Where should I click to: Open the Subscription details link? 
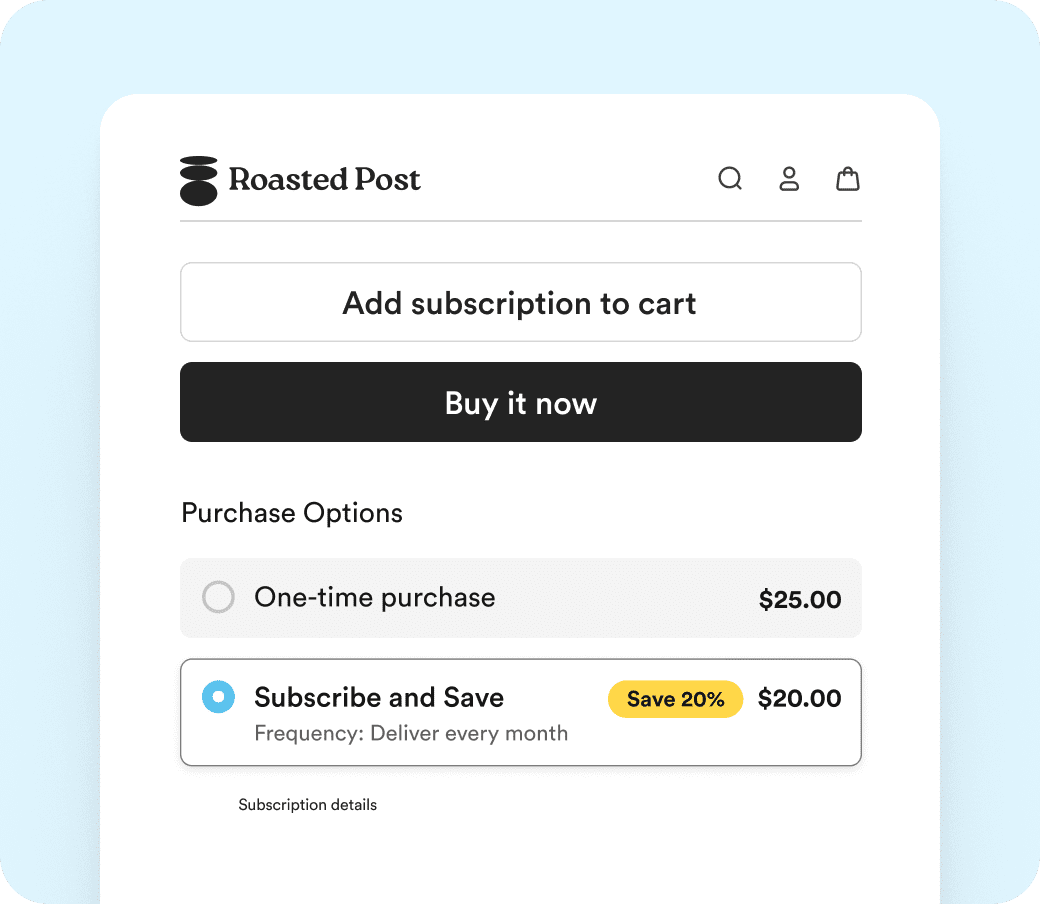point(307,805)
